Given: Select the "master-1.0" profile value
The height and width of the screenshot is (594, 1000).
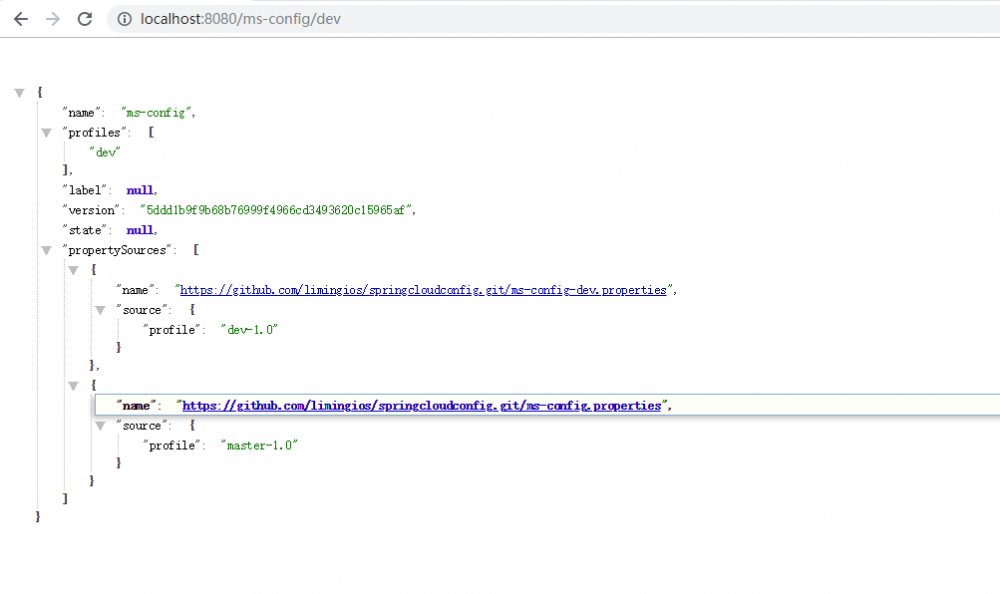Looking at the screenshot, I should pos(259,445).
